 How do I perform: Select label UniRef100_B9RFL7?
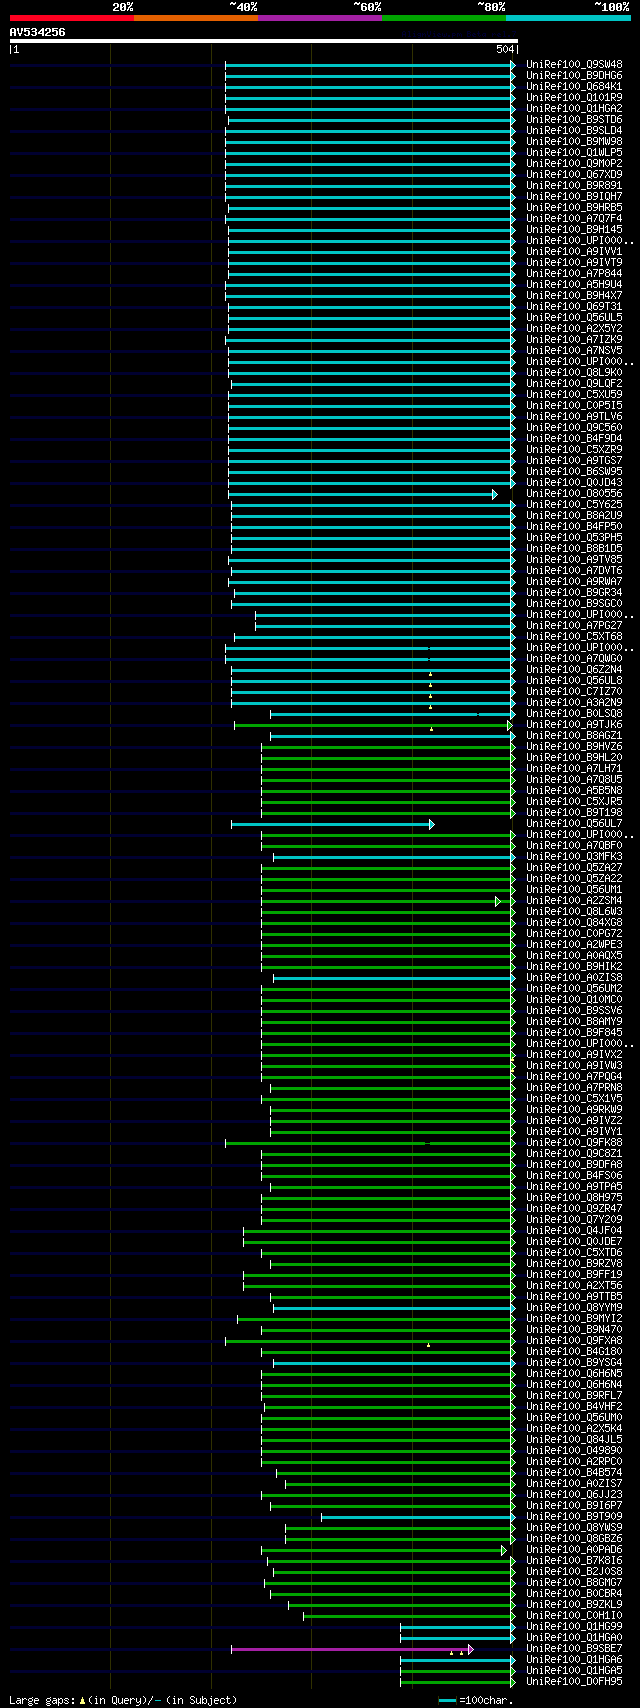tap(574, 1396)
